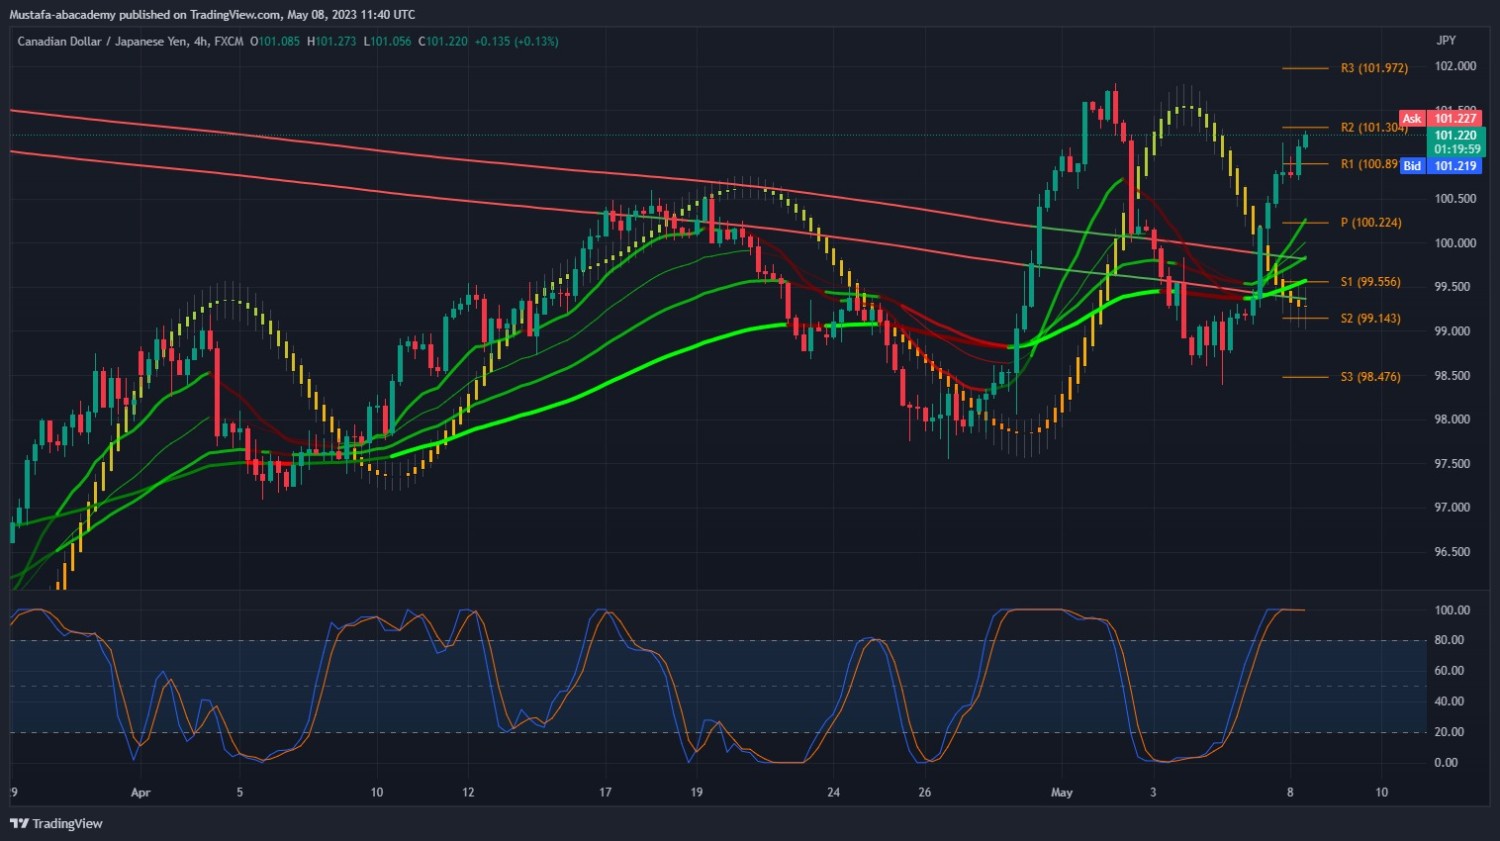Click the May label on time axis
This screenshot has width=1500, height=841.
(1061, 792)
